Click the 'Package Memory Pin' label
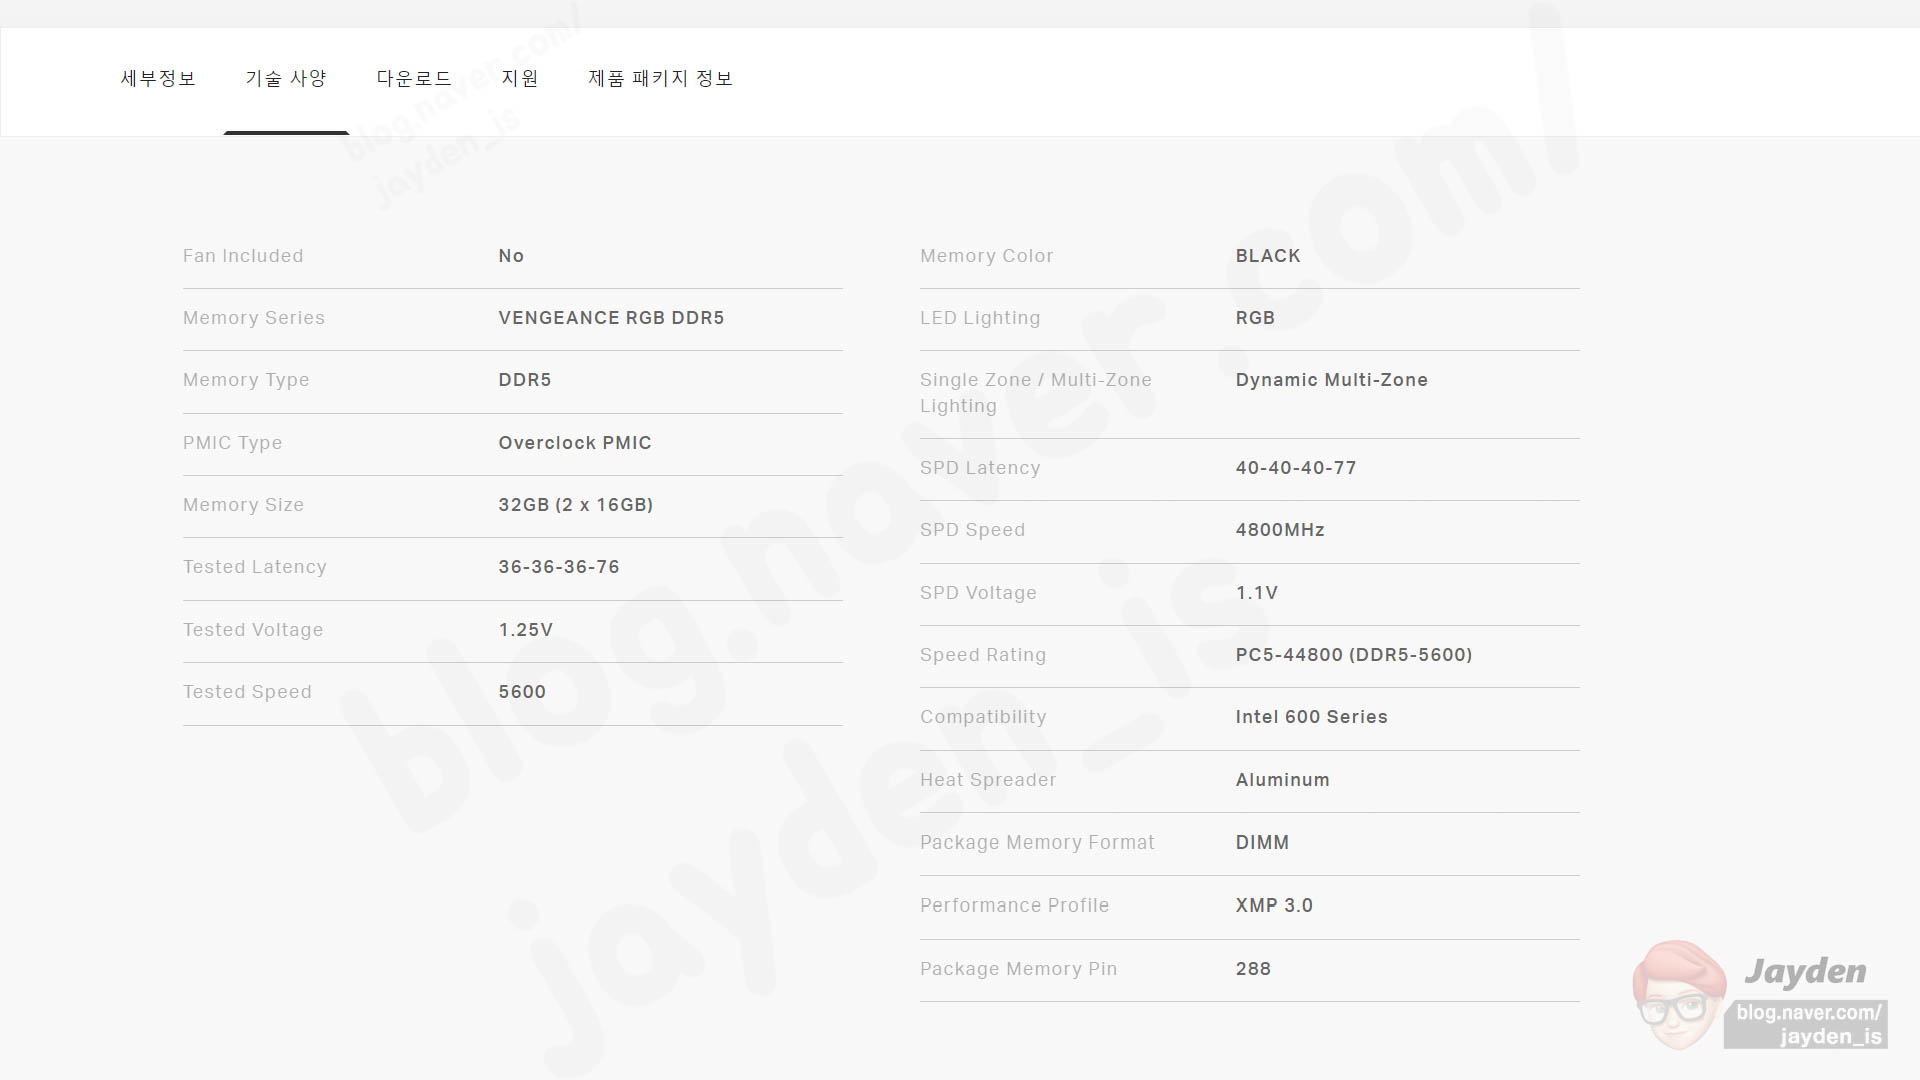This screenshot has height=1080, width=1920. pyautogui.click(x=1019, y=969)
